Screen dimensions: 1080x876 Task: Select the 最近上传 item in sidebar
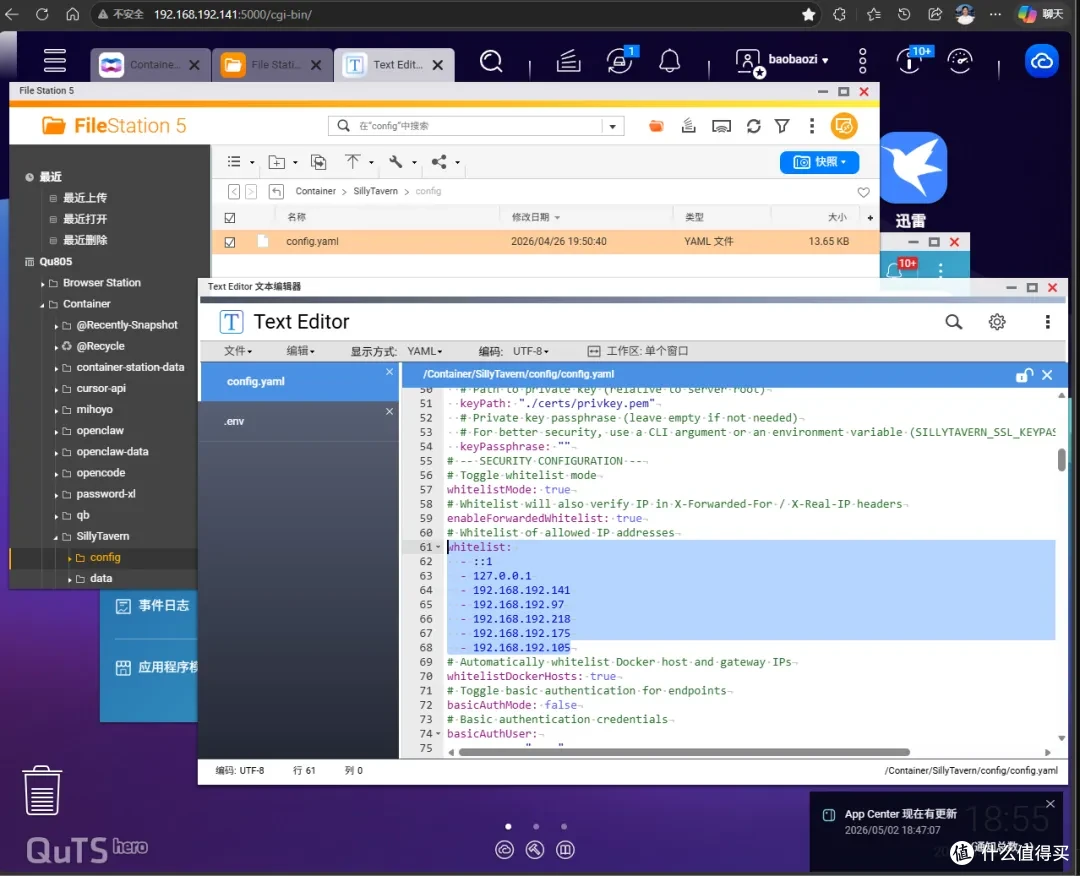tap(85, 198)
